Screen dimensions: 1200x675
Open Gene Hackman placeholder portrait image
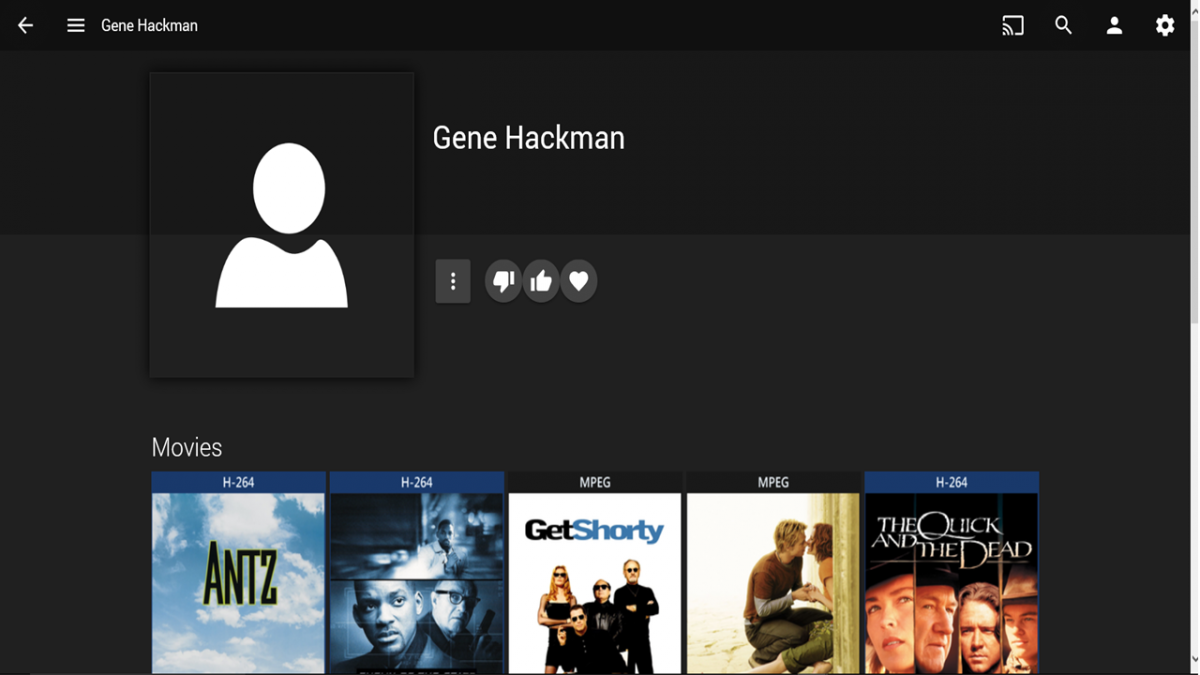point(282,225)
